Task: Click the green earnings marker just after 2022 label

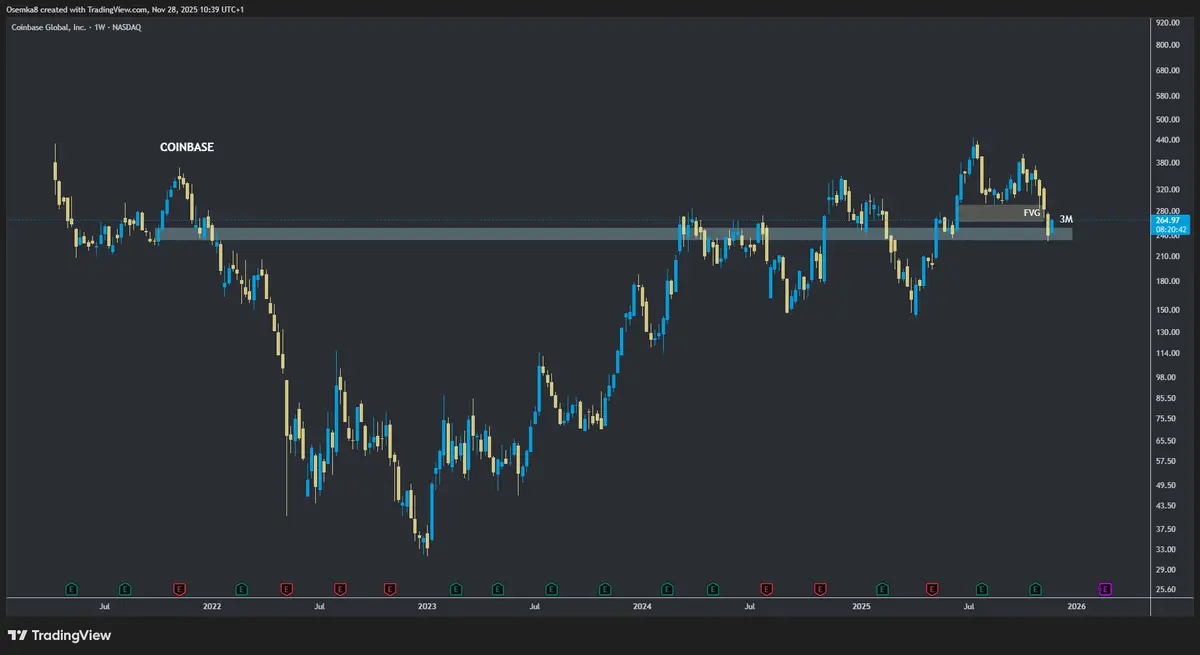Action: point(241,589)
